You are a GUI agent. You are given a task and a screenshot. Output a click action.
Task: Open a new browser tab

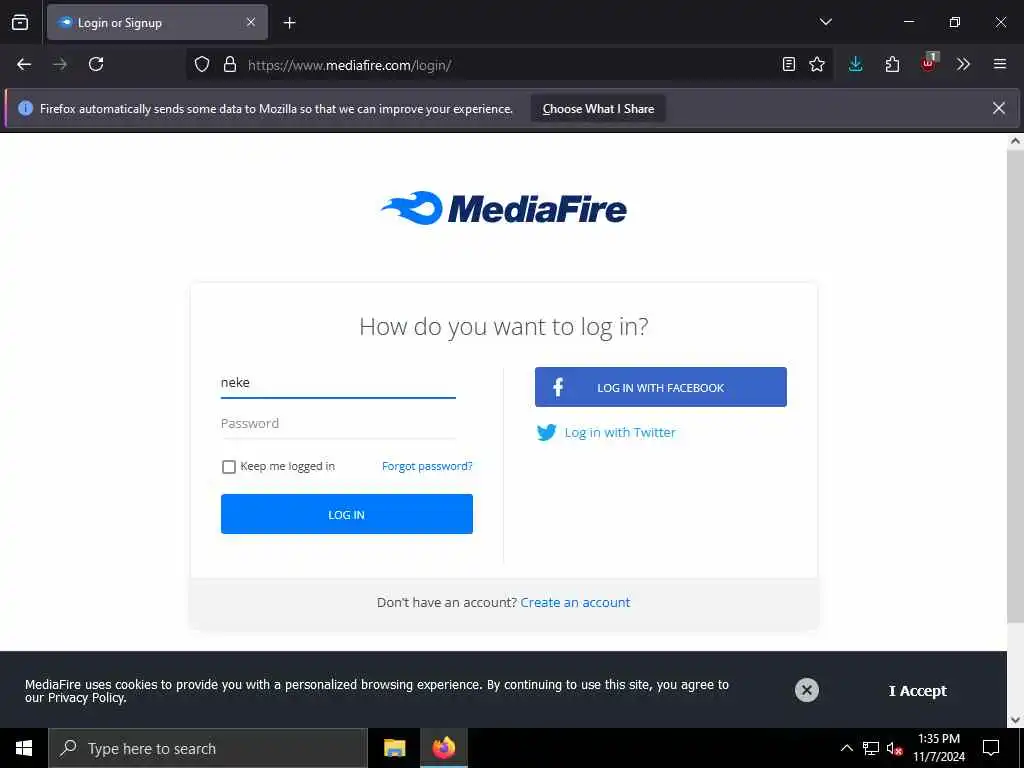289,23
